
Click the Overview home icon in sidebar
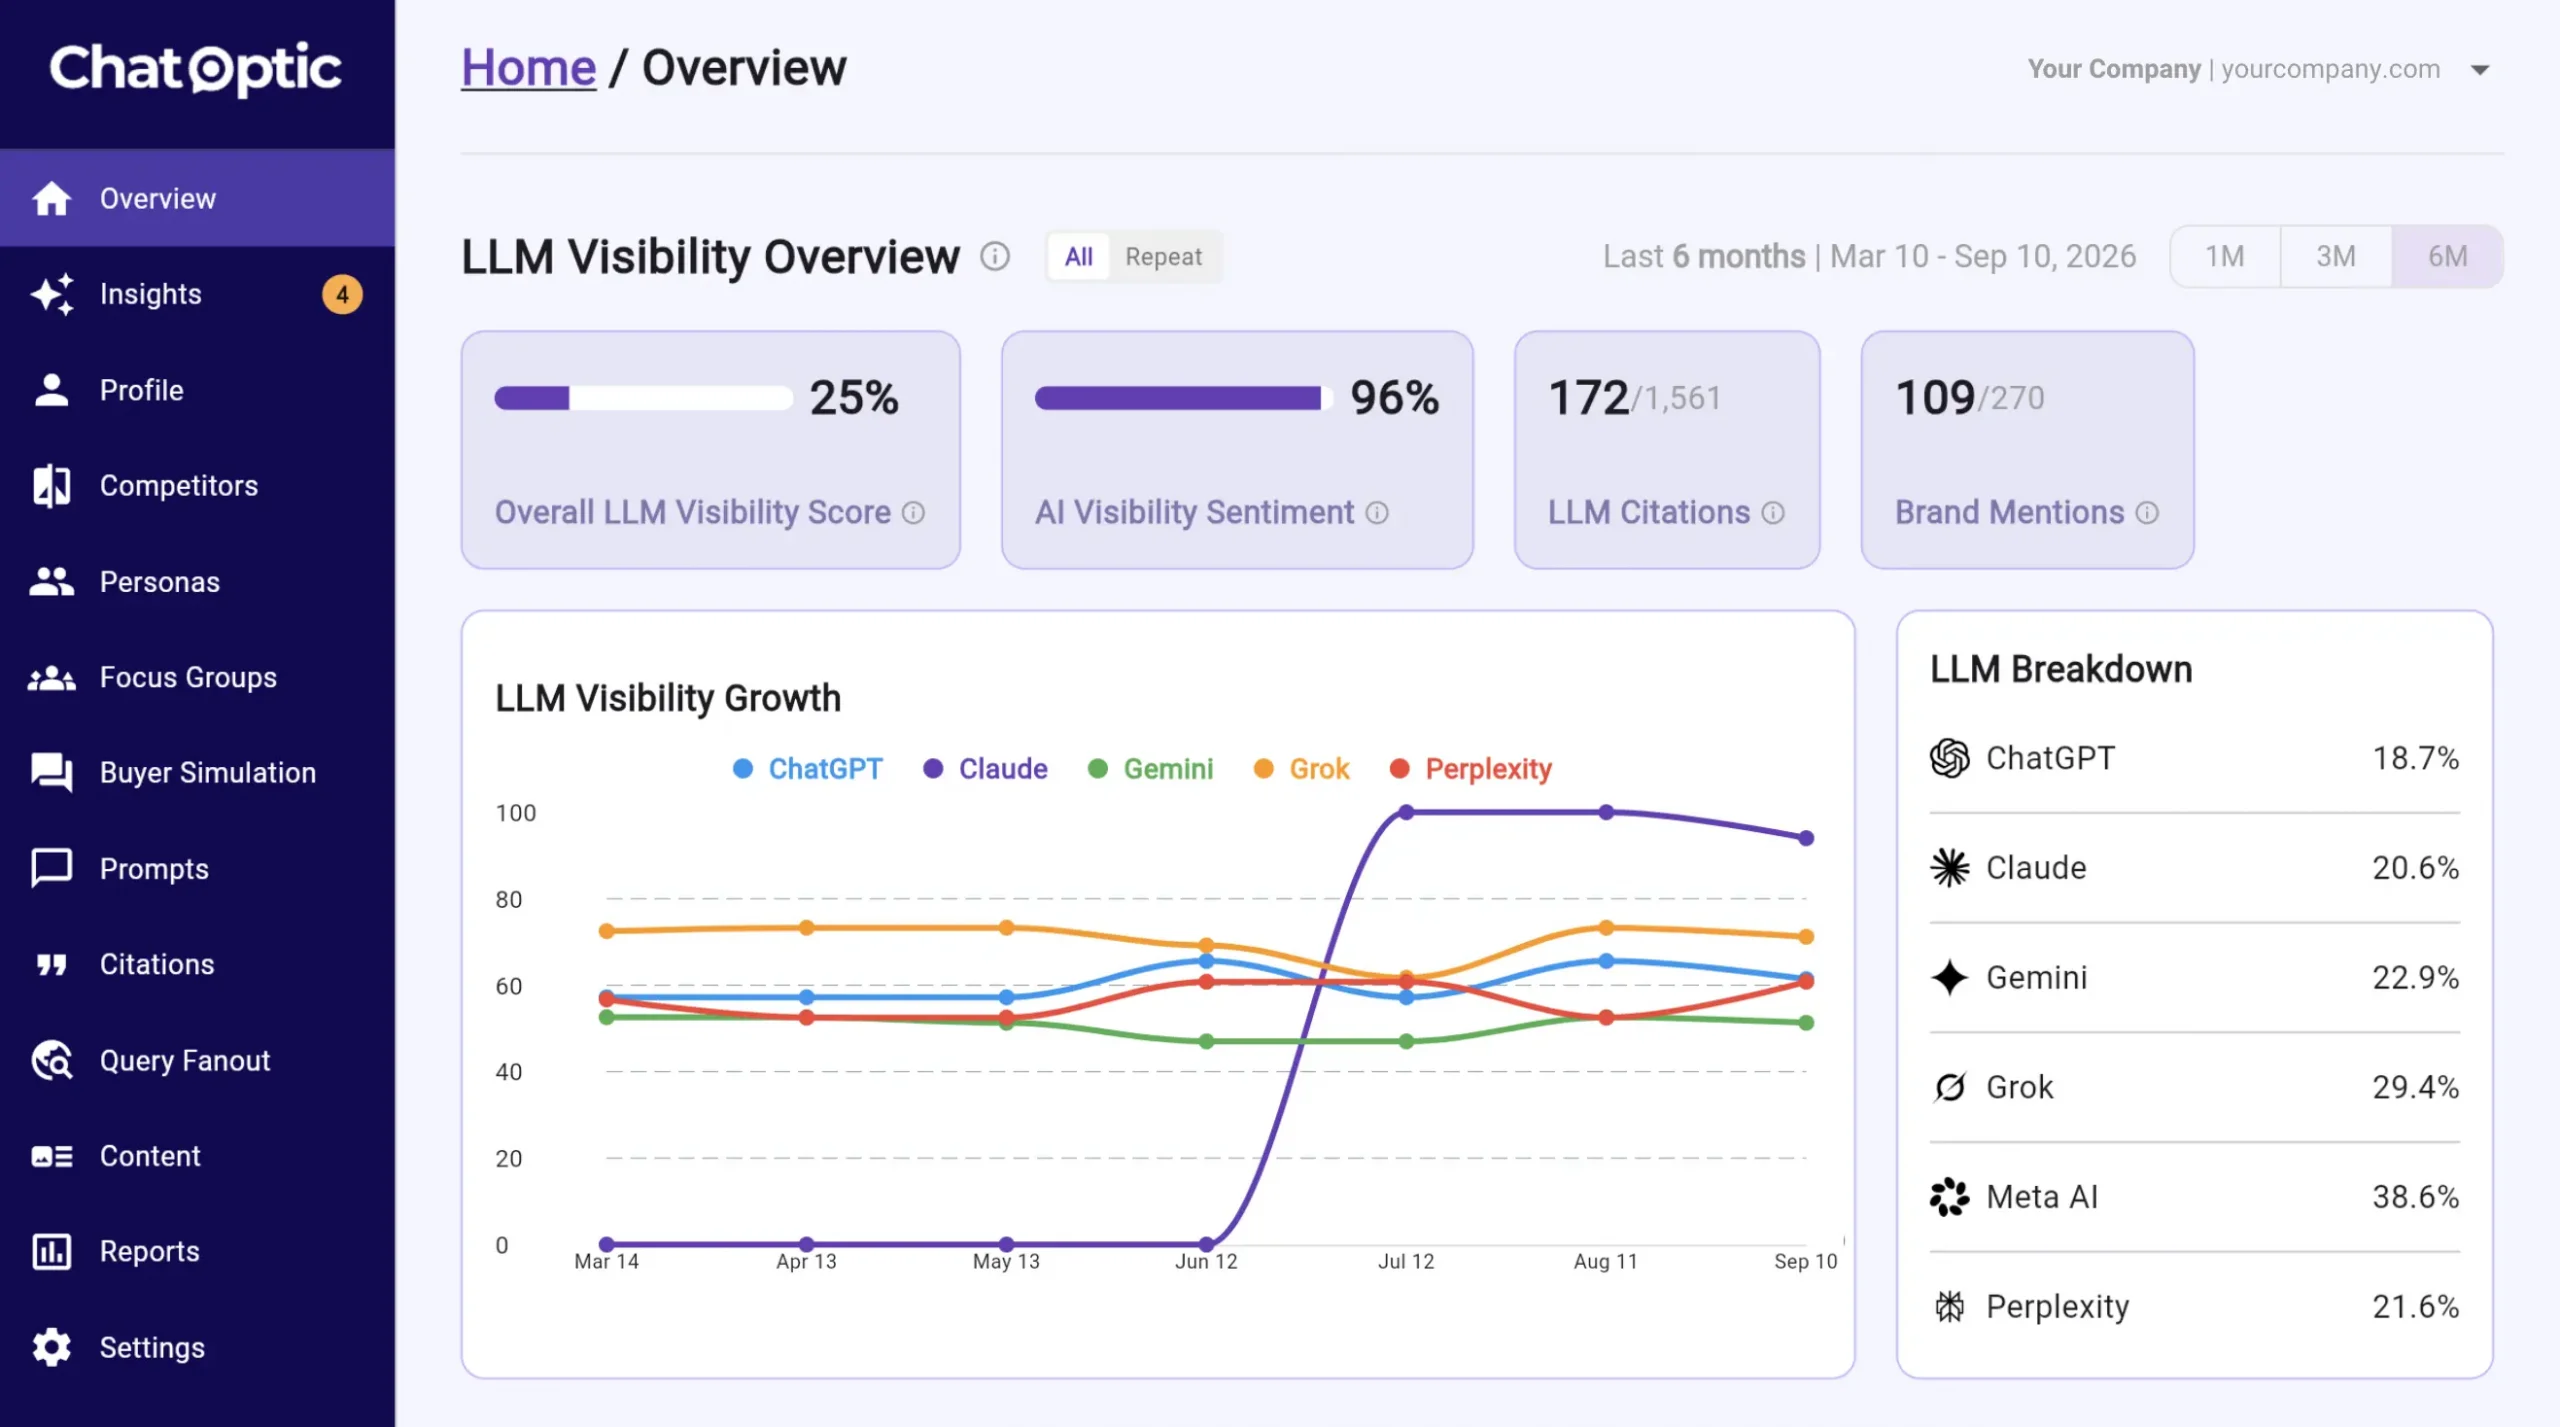[x=51, y=198]
